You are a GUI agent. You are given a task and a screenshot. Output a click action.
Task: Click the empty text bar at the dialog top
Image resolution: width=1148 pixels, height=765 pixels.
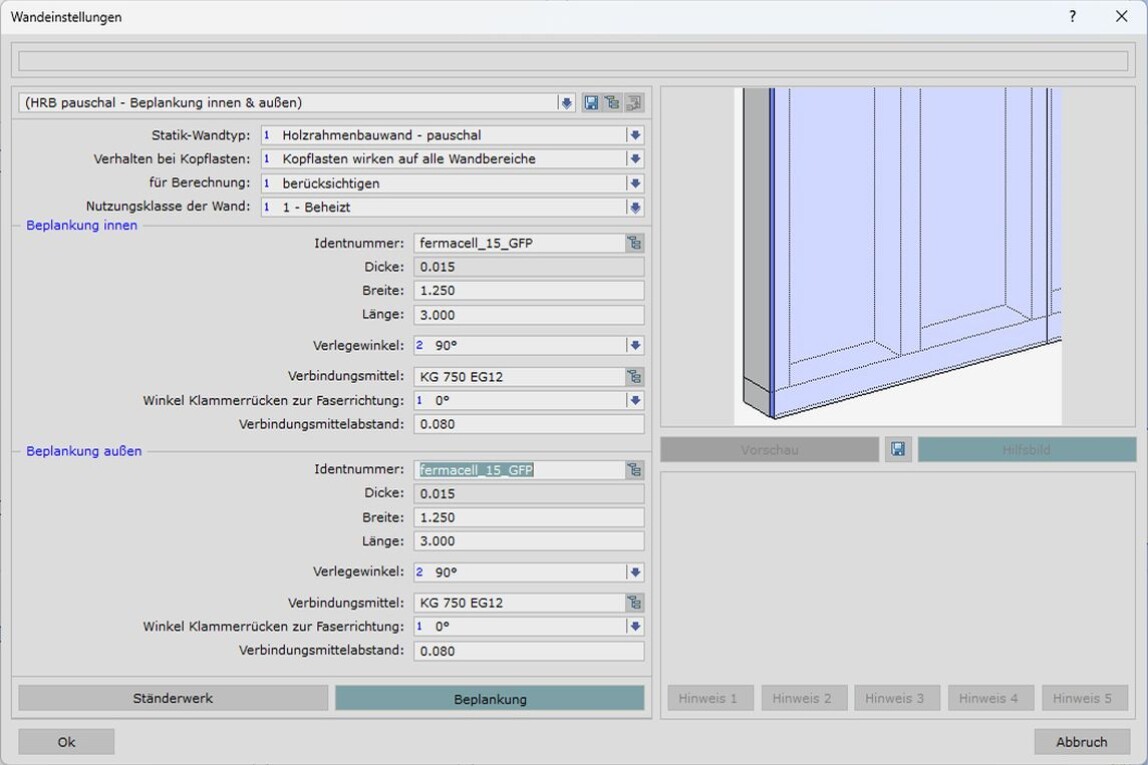pos(573,61)
